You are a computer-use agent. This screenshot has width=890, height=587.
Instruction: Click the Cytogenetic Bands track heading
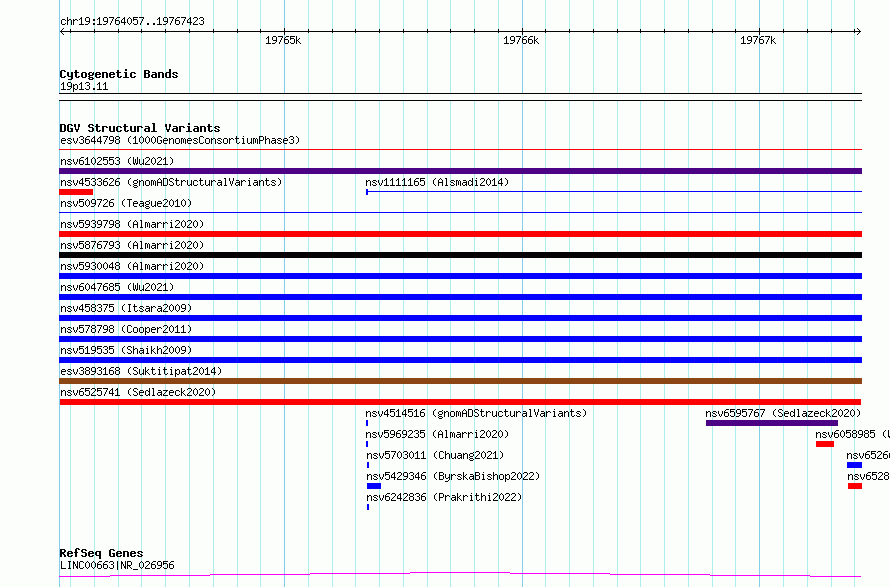pyautogui.click(x=119, y=74)
